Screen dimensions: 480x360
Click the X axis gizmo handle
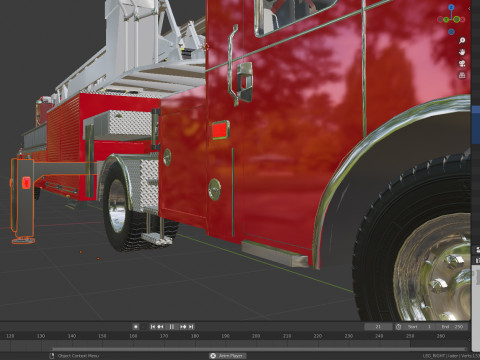click(463, 20)
